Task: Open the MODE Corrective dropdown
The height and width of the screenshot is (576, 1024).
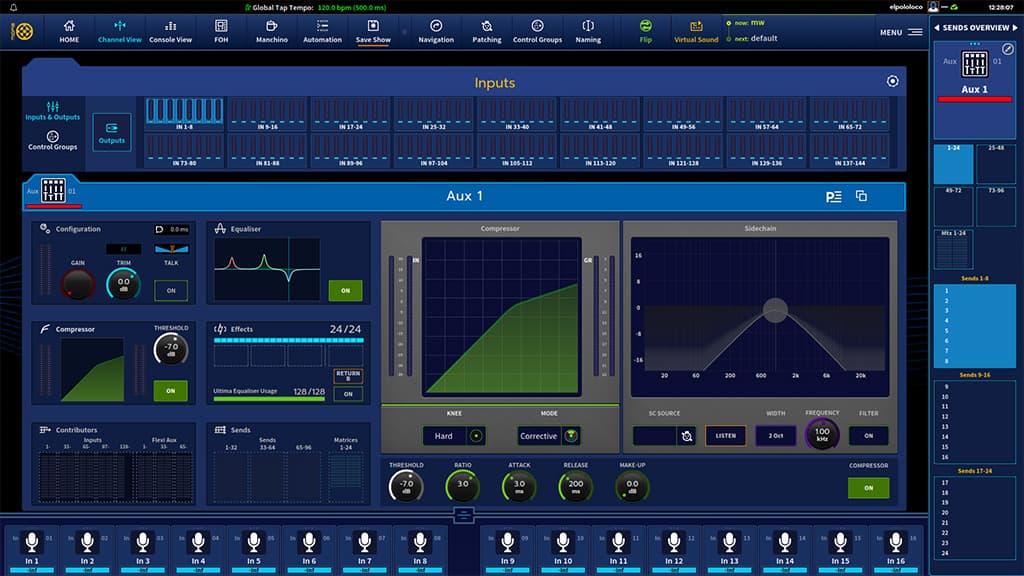Action: (549, 436)
